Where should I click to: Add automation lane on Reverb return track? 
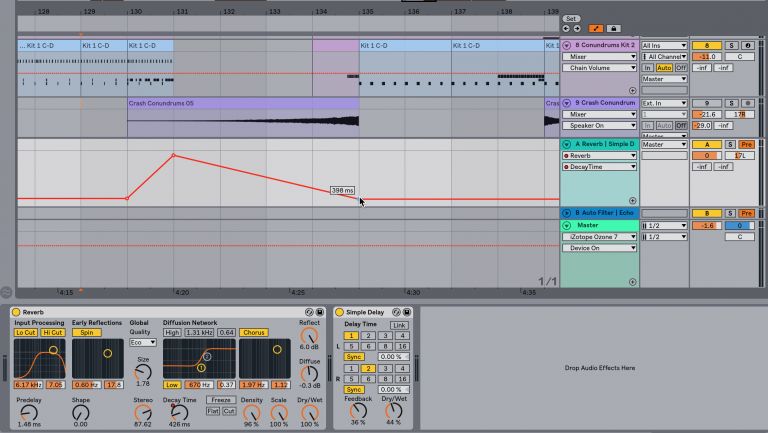pos(632,200)
